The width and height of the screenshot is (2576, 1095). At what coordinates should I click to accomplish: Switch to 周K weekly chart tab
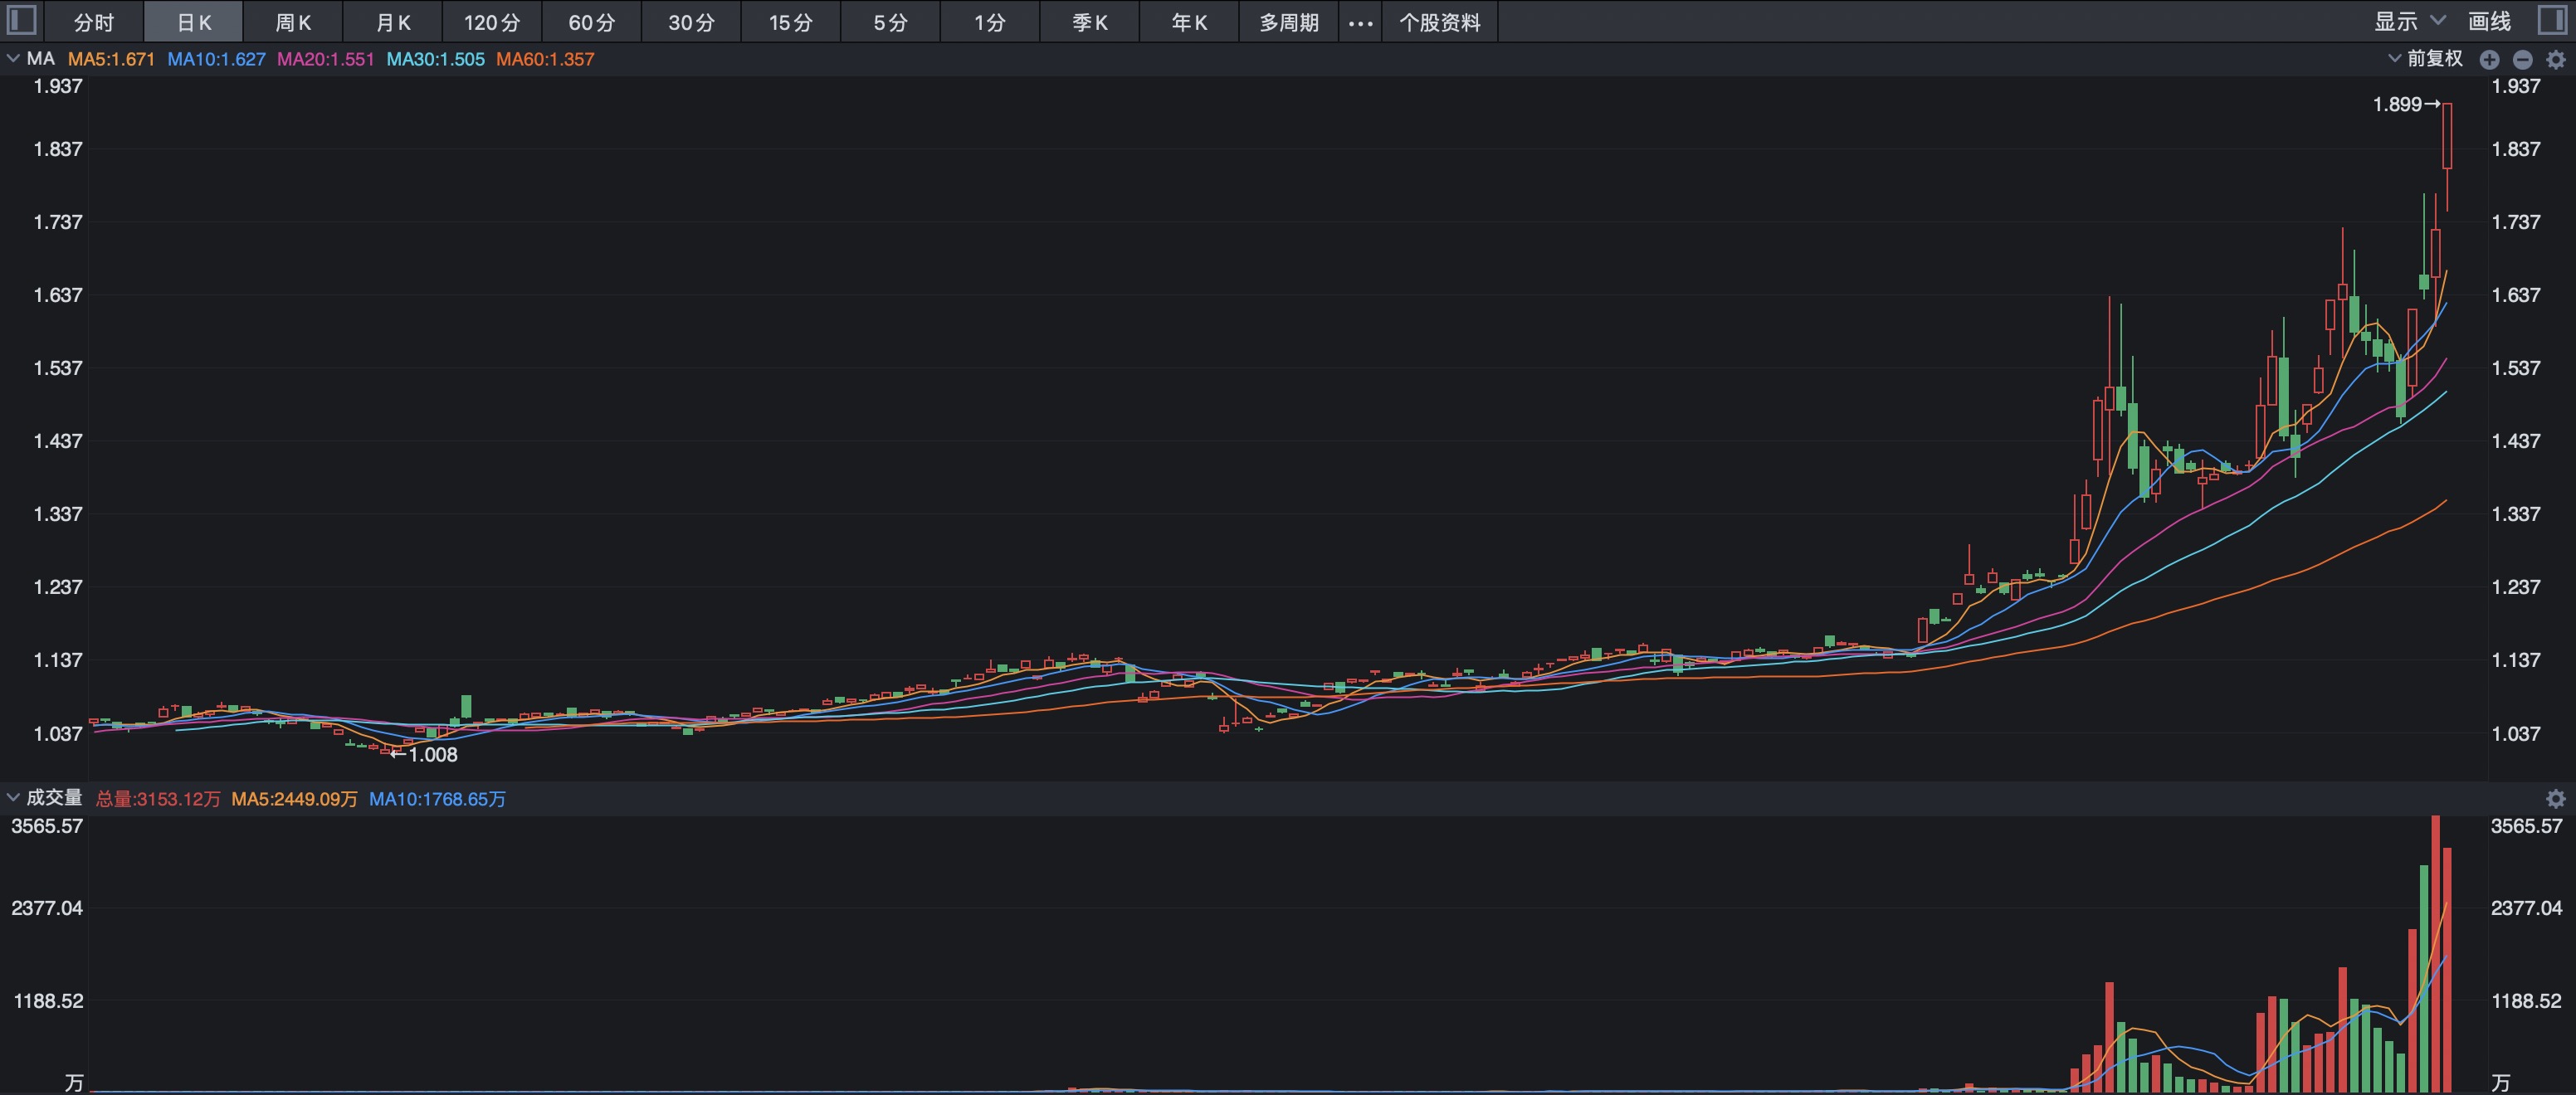coord(293,22)
